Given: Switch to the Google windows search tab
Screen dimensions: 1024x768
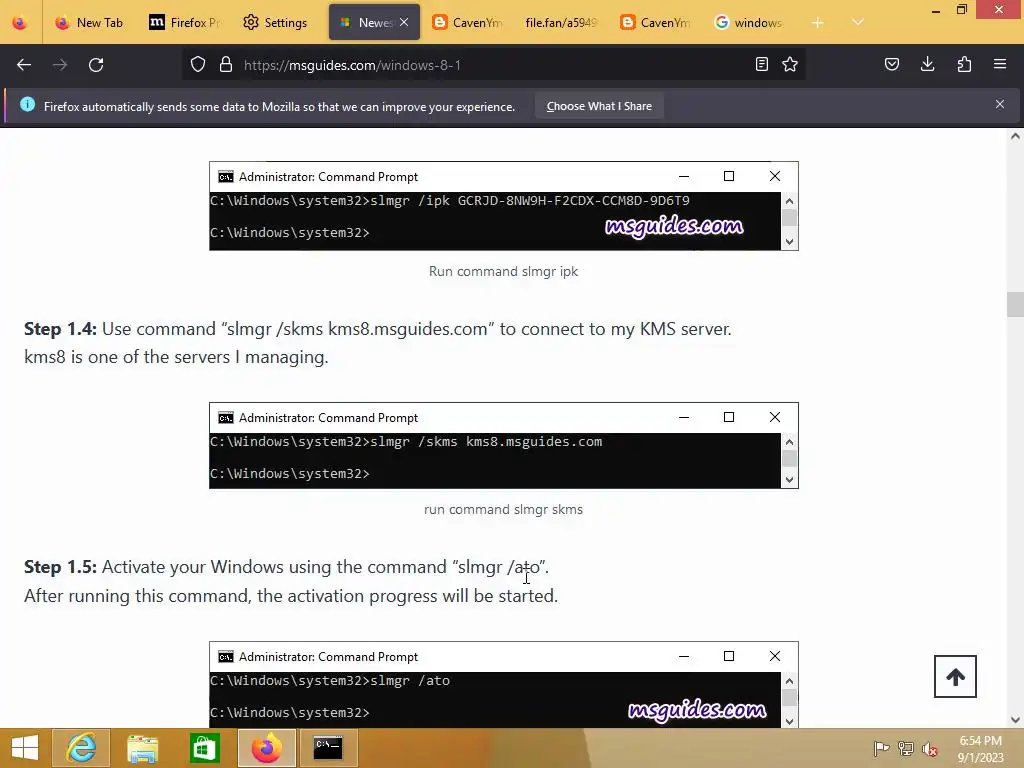Looking at the screenshot, I should pyautogui.click(x=749, y=22).
